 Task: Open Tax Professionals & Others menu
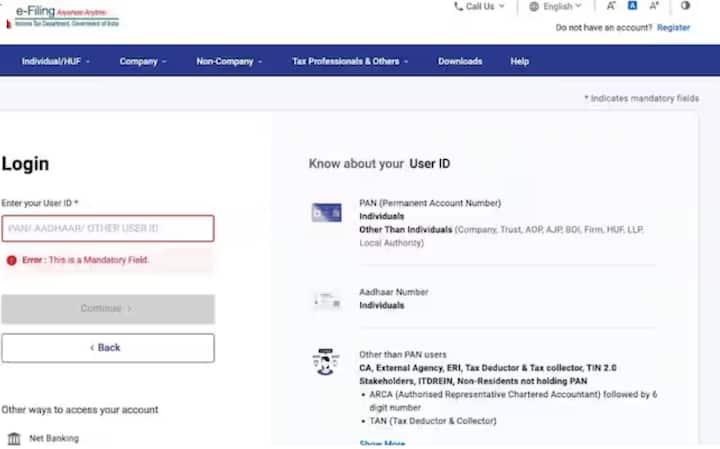[x=350, y=61]
